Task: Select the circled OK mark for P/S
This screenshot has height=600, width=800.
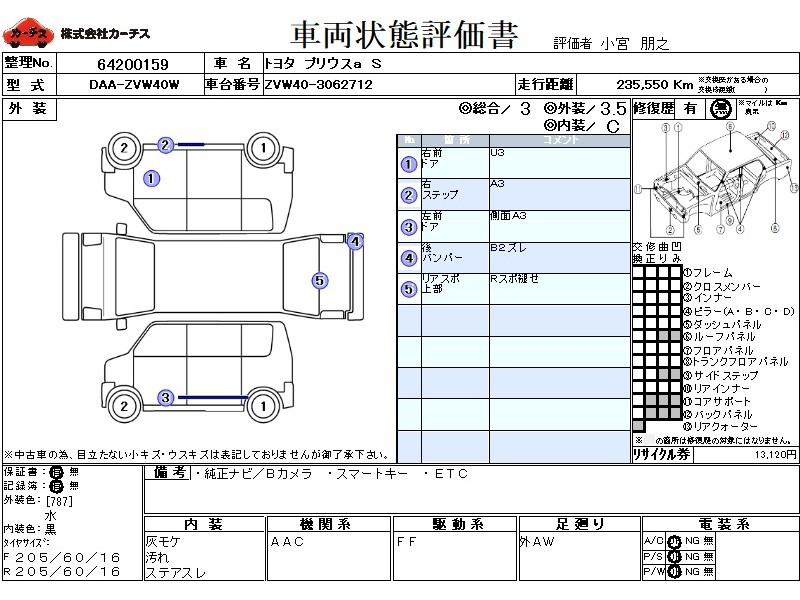Action: click(x=673, y=556)
